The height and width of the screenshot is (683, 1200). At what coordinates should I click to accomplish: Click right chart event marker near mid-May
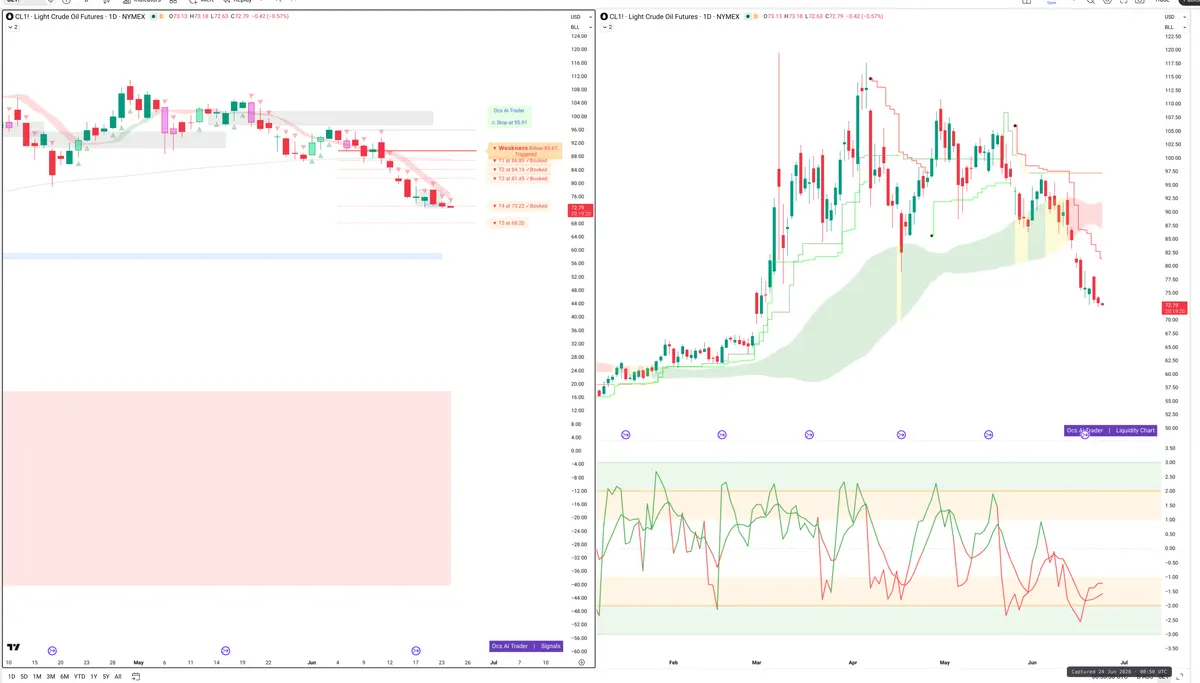[x=988, y=434]
